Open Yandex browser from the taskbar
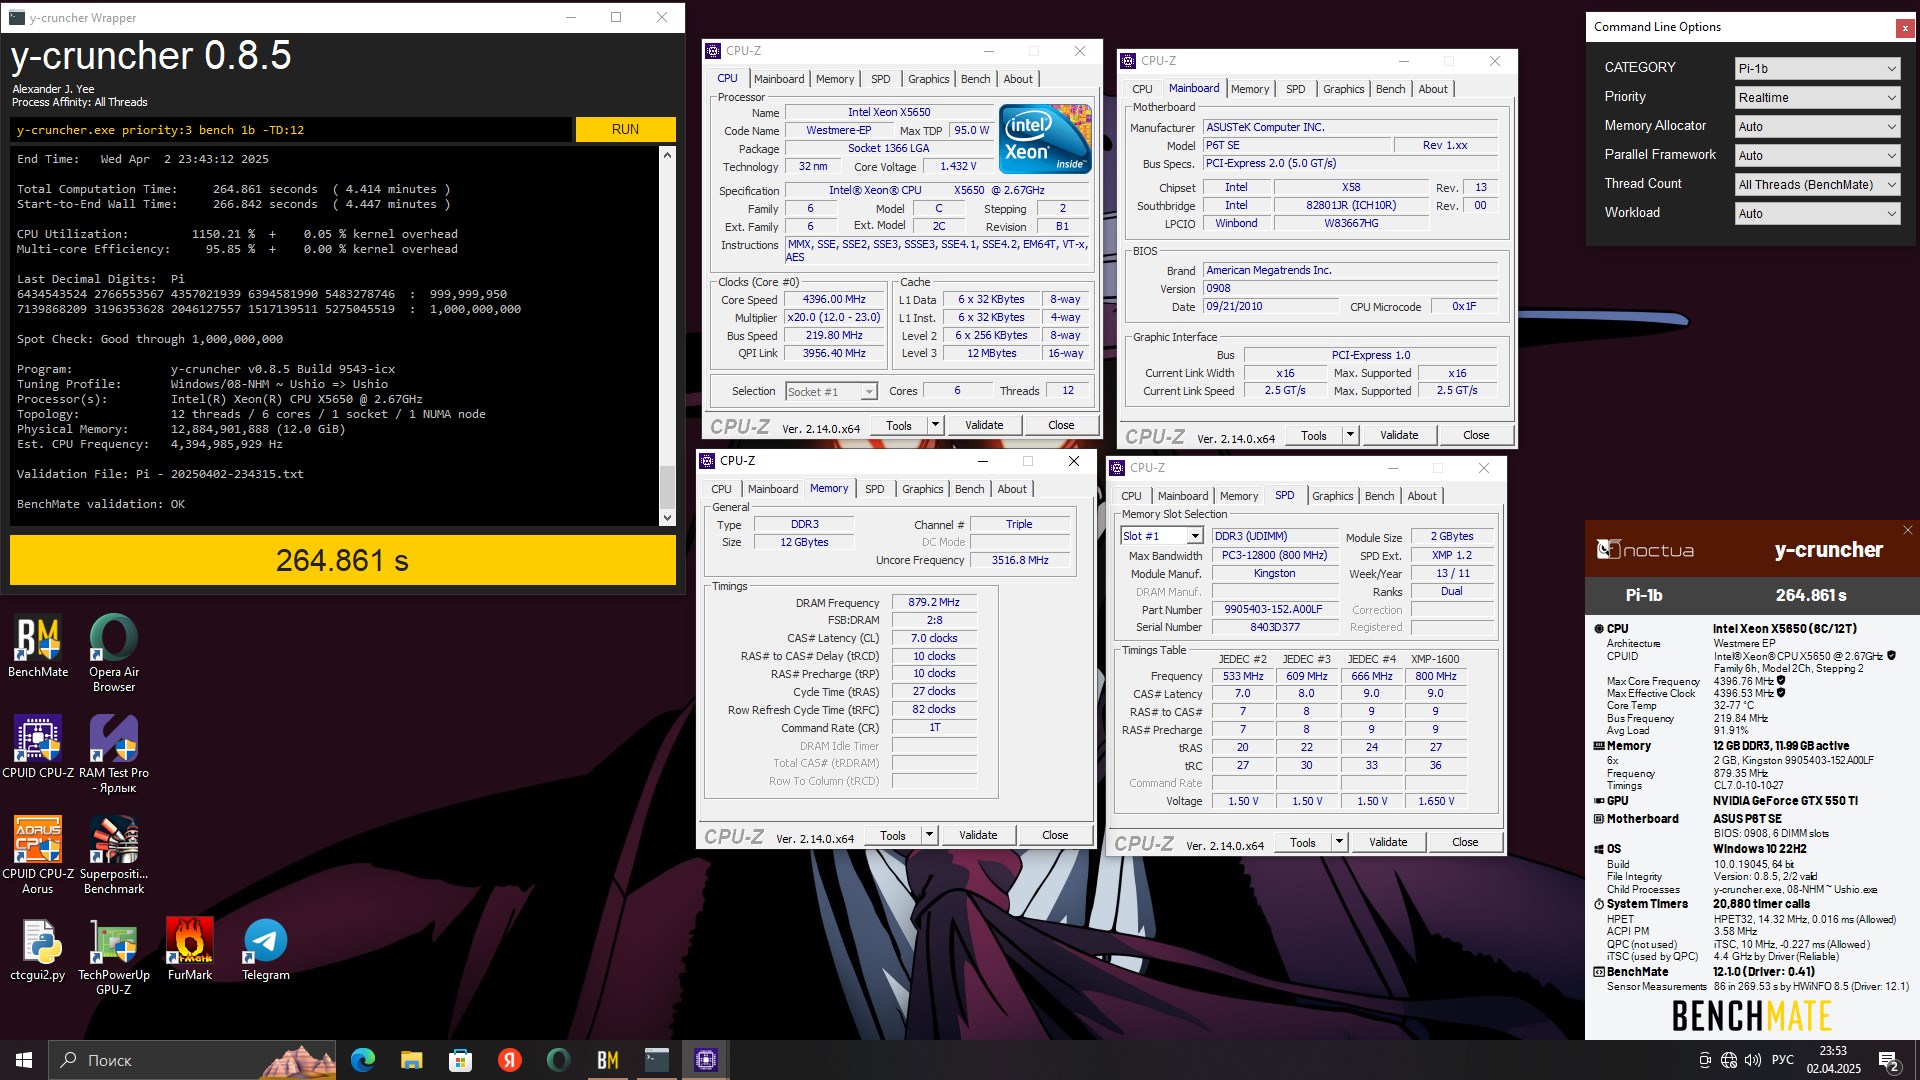This screenshot has height=1080, width=1920. [509, 1060]
